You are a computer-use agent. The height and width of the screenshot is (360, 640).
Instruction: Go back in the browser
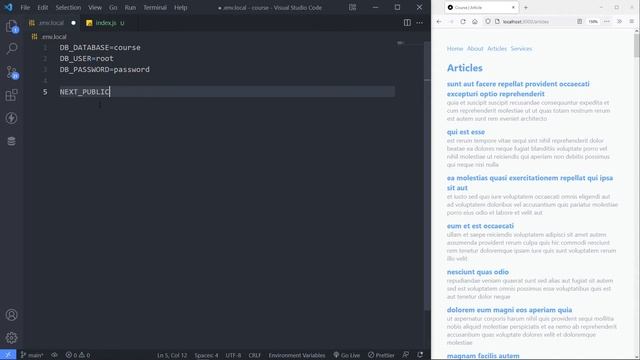(439, 22)
